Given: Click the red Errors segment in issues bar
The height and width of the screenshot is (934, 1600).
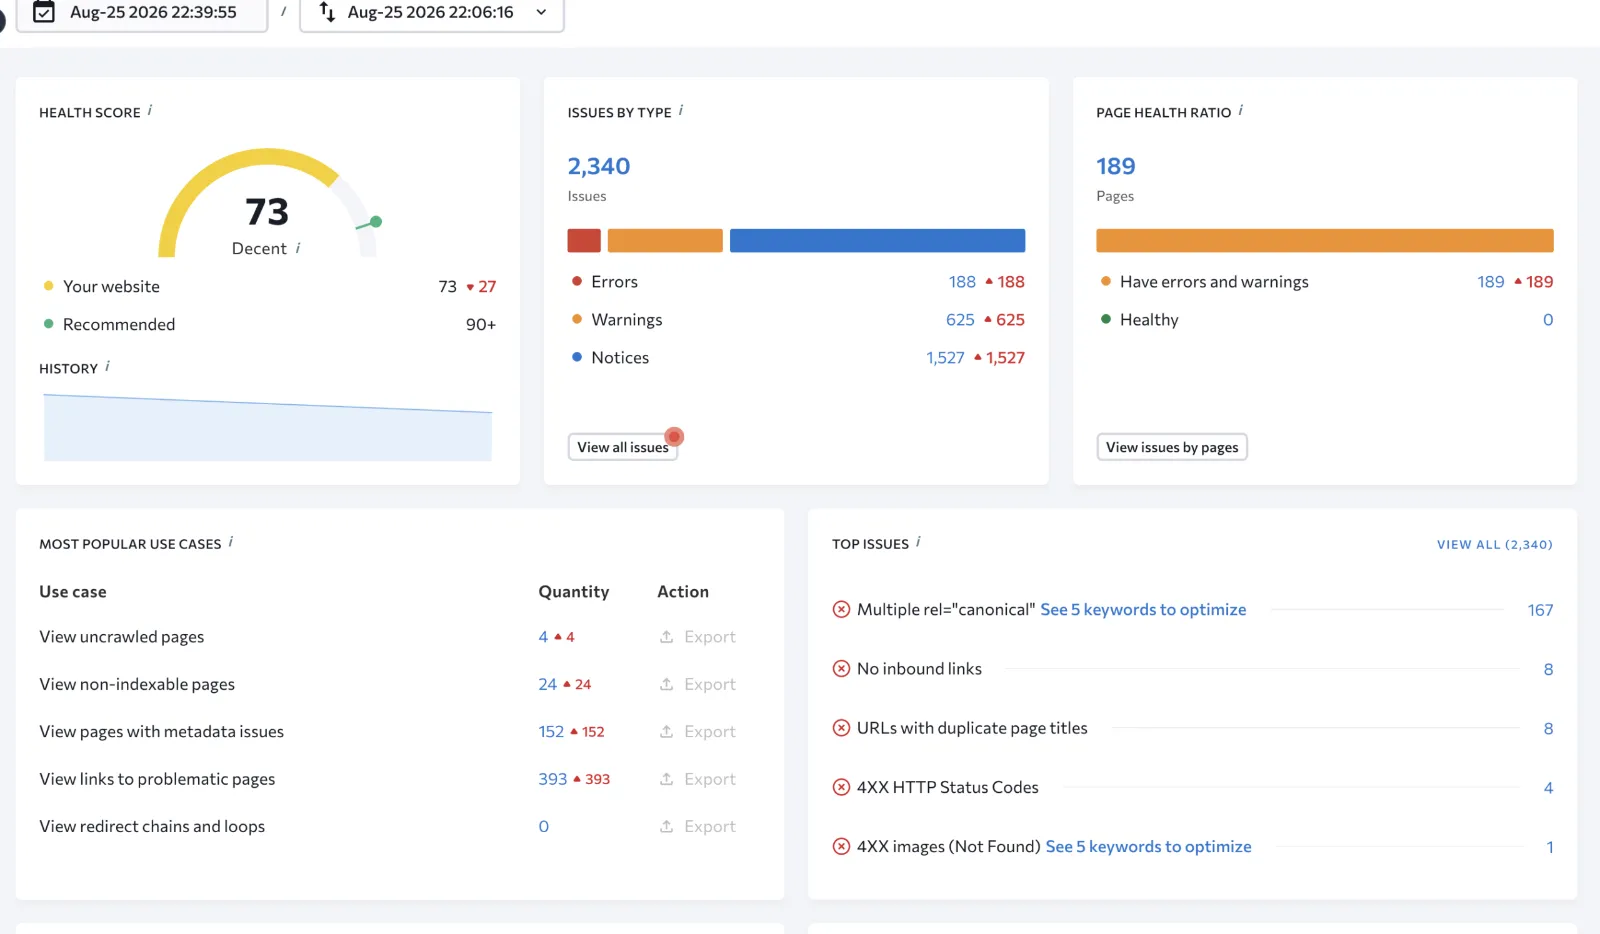Looking at the screenshot, I should [584, 240].
